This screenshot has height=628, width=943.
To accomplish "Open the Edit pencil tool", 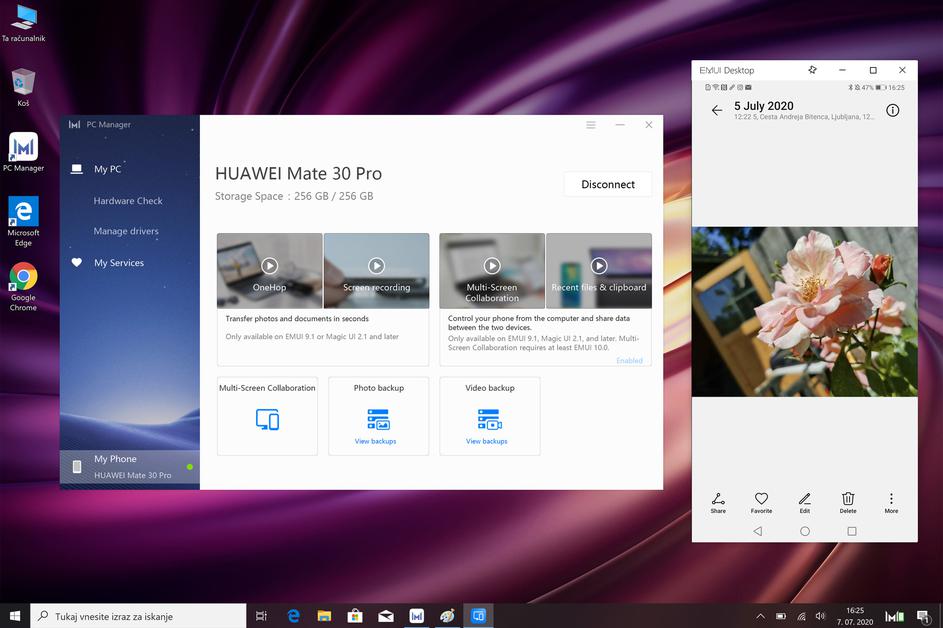I will click(x=804, y=500).
